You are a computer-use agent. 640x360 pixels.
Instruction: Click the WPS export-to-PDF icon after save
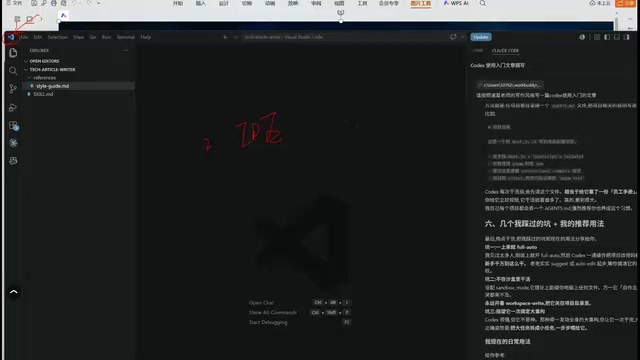[44, 3]
